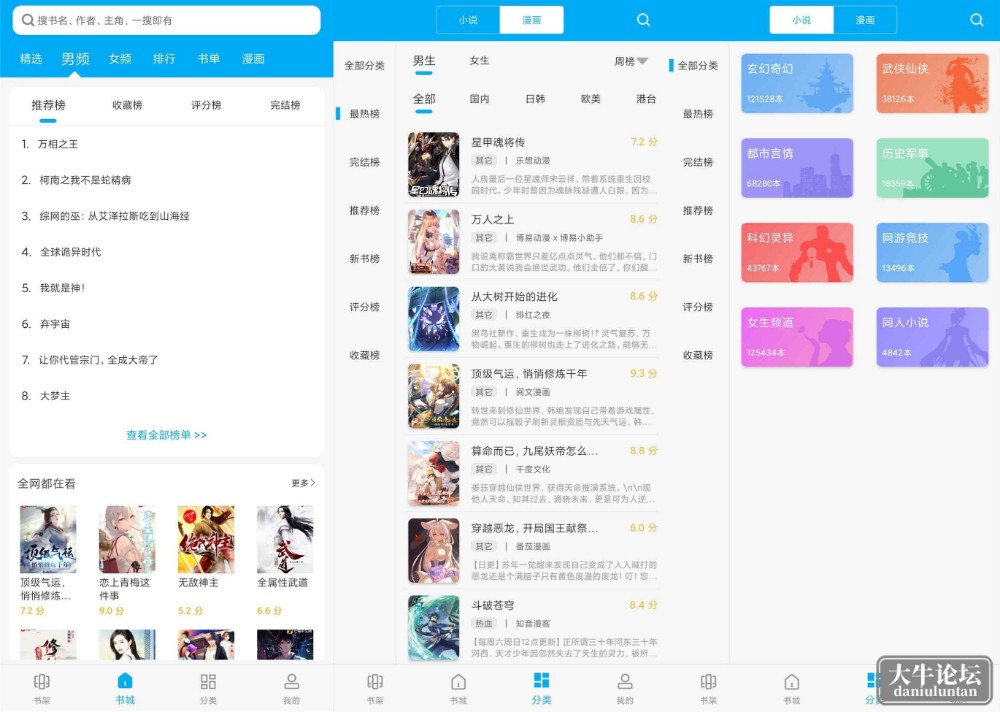Select 新书榜 in the middle screen sidebar
Viewport: 1000px width, 712px height.
tap(364, 258)
